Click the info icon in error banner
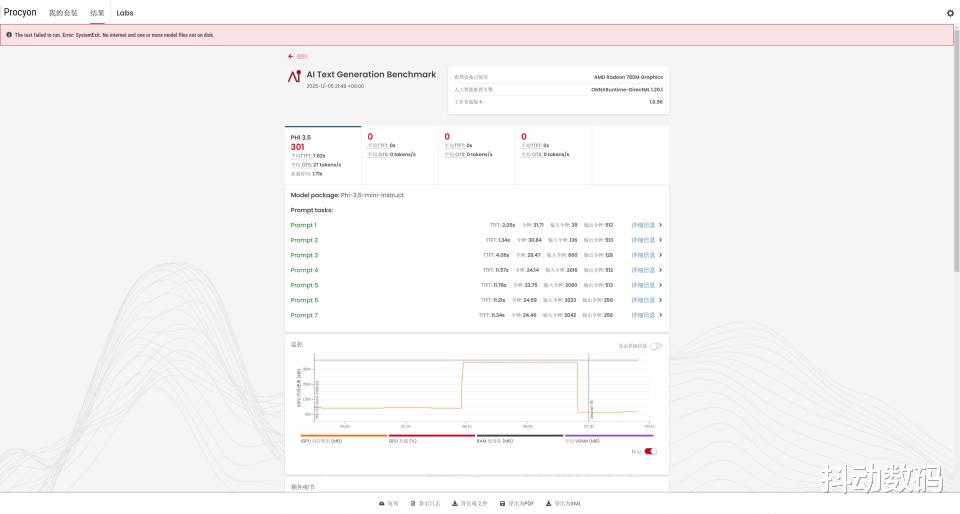The image size is (960, 514). (9, 35)
